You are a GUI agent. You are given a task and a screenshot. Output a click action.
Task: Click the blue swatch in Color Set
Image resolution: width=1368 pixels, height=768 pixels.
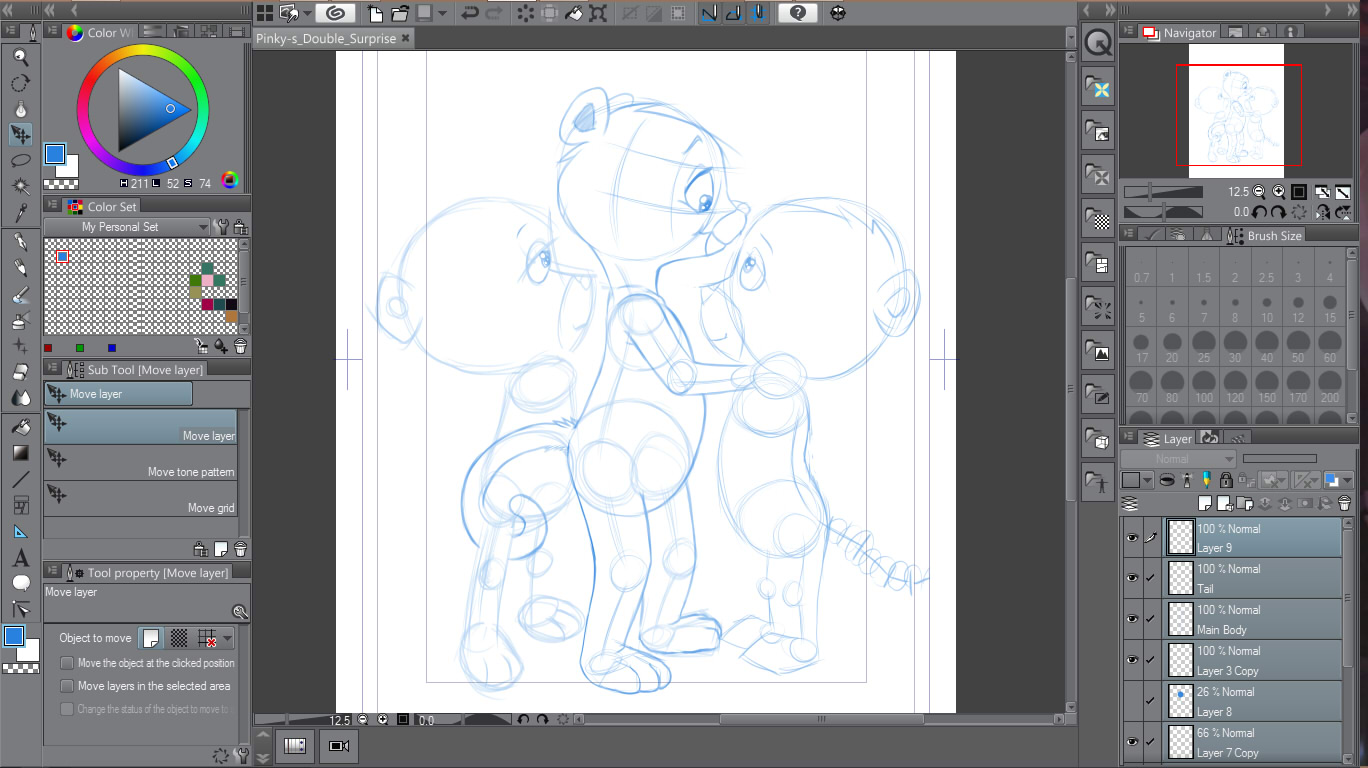[x=62, y=257]
